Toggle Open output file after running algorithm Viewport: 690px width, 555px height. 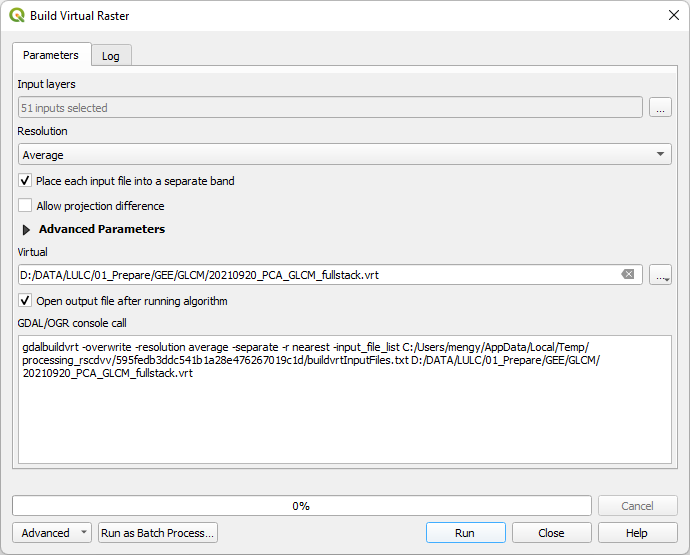[x=25, y=301]
